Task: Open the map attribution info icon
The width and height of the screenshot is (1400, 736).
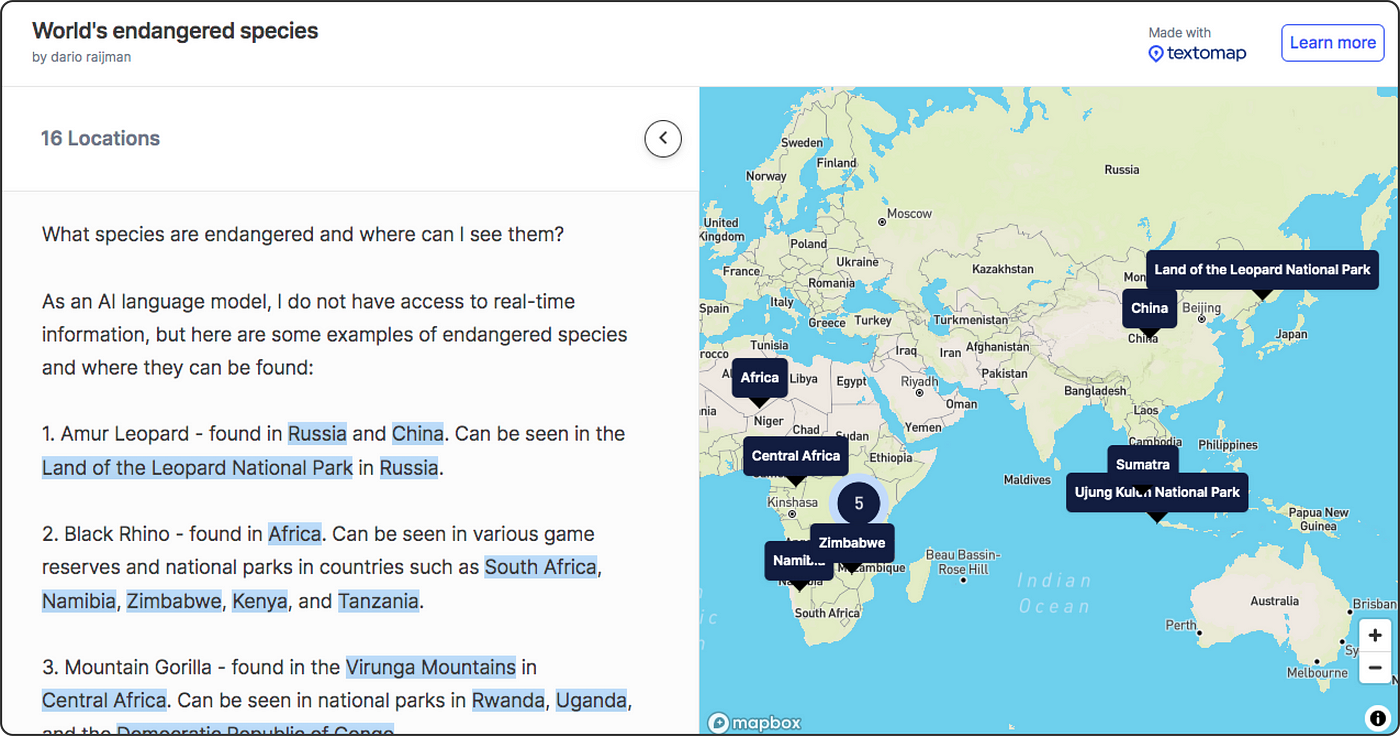Action: pos(1376,717)
